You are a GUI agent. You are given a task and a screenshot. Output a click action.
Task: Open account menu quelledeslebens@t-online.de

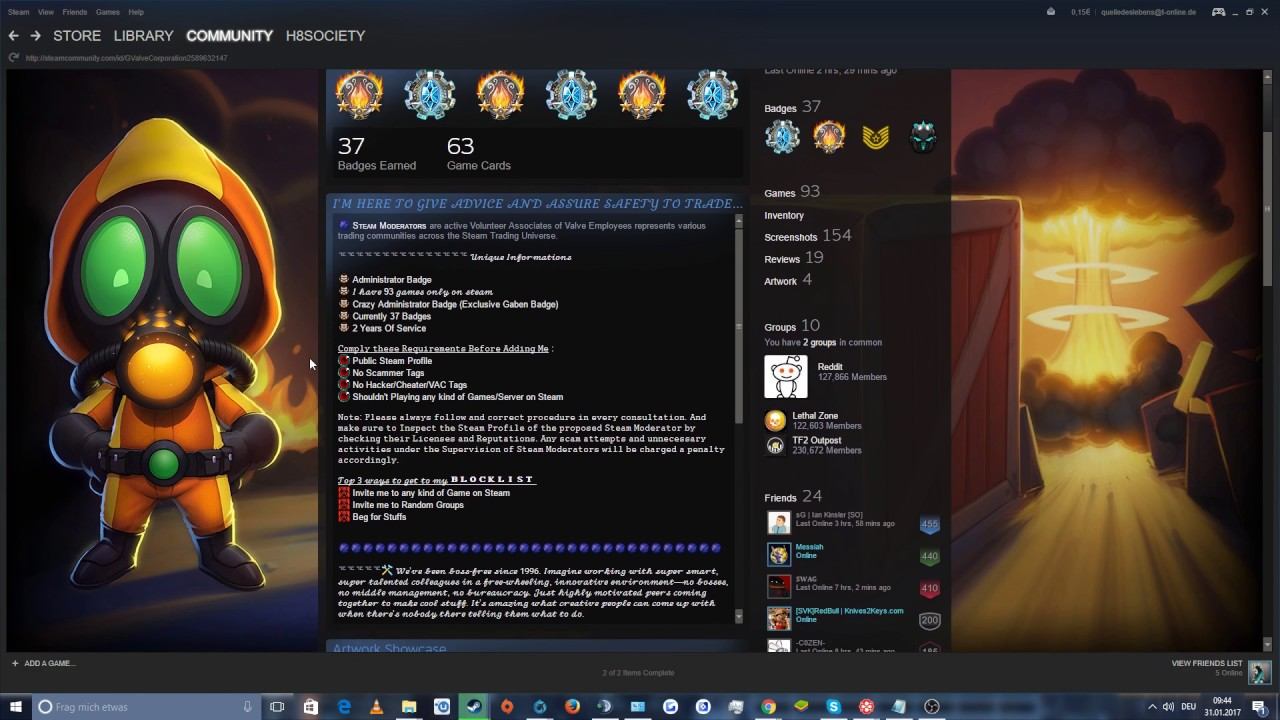[1148, 12]
